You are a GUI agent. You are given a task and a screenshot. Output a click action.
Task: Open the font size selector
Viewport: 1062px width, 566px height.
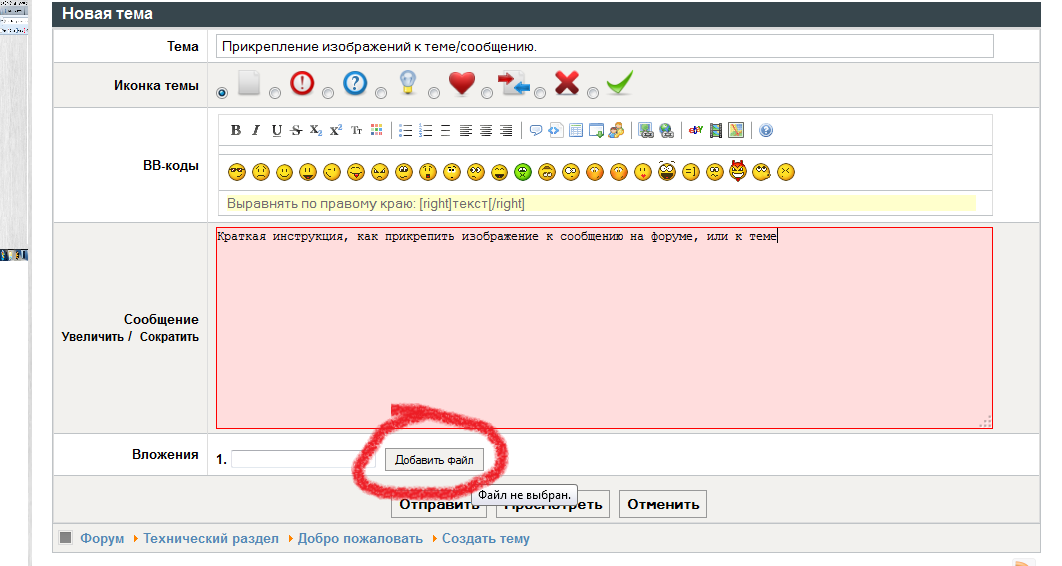pyautogui.click(x=356, y=130)
